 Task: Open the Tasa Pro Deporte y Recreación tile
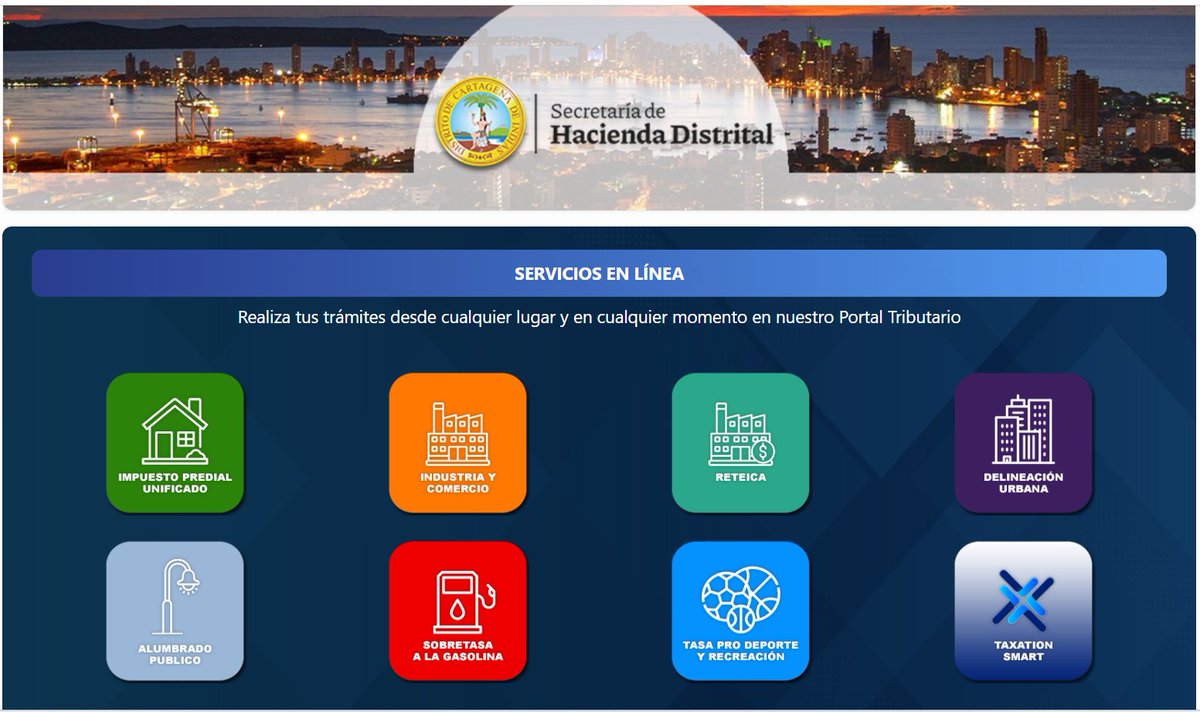(x=740, y=611)
